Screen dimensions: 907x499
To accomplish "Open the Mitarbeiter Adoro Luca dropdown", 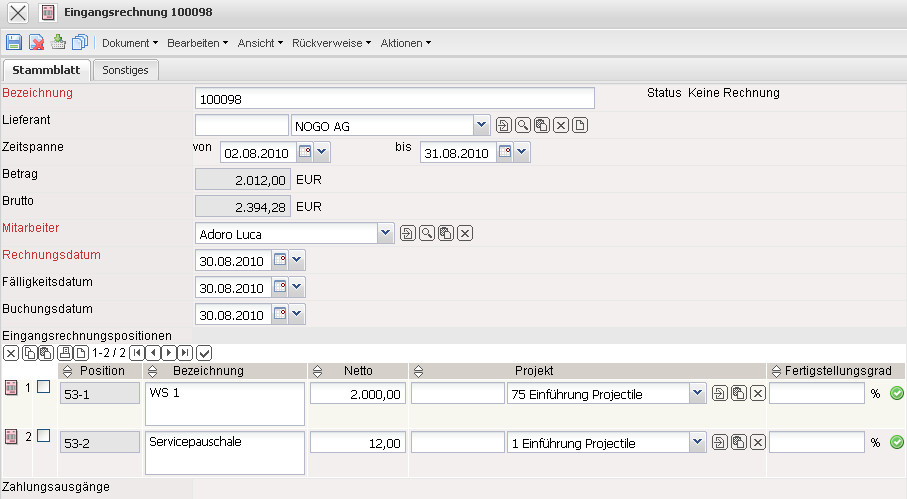I will coord(387,233).
